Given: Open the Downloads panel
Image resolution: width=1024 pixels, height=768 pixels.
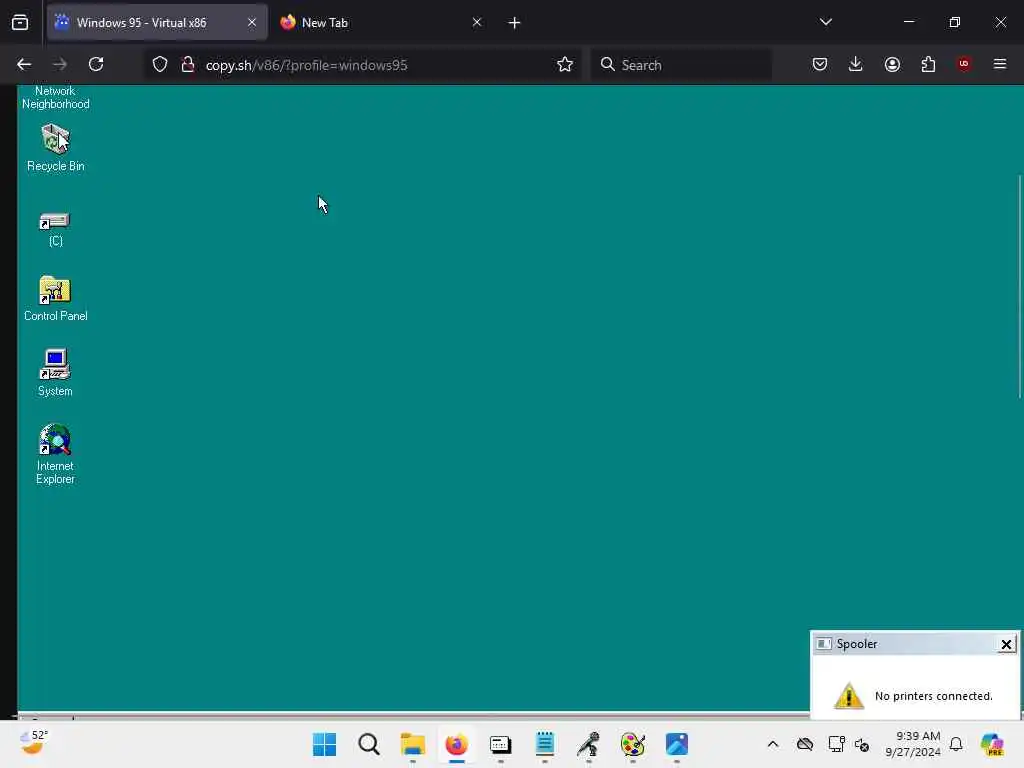Looking at the screenshot, I should [x=856, y=64].
